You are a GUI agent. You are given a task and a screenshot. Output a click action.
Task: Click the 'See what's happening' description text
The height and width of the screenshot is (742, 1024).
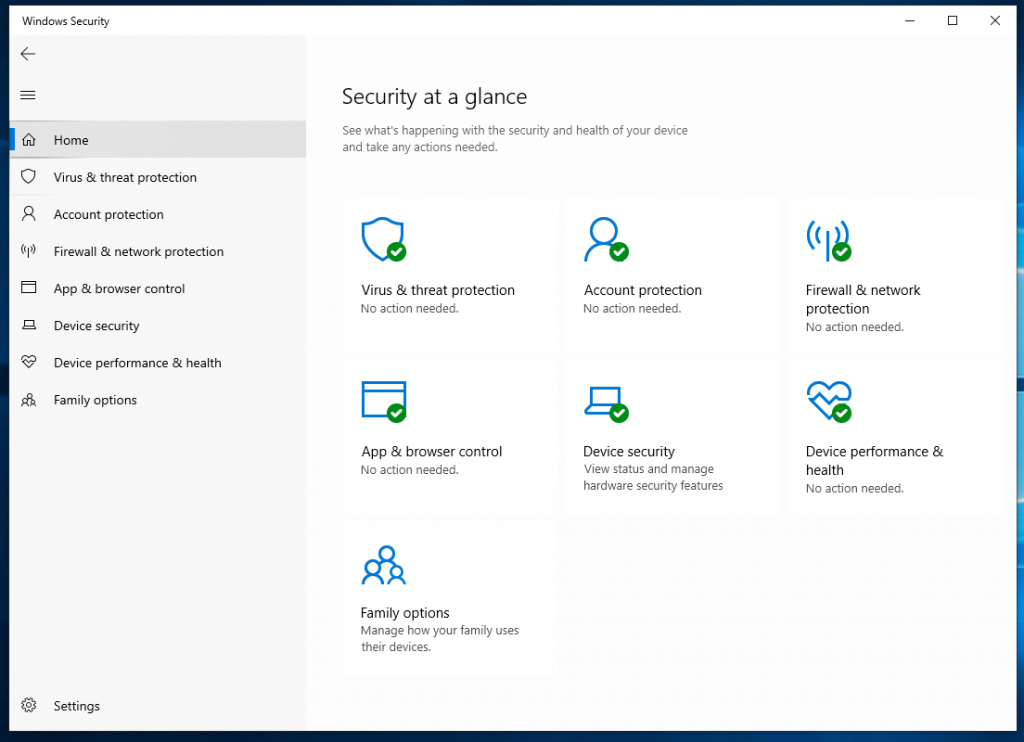tap(515, 138)
